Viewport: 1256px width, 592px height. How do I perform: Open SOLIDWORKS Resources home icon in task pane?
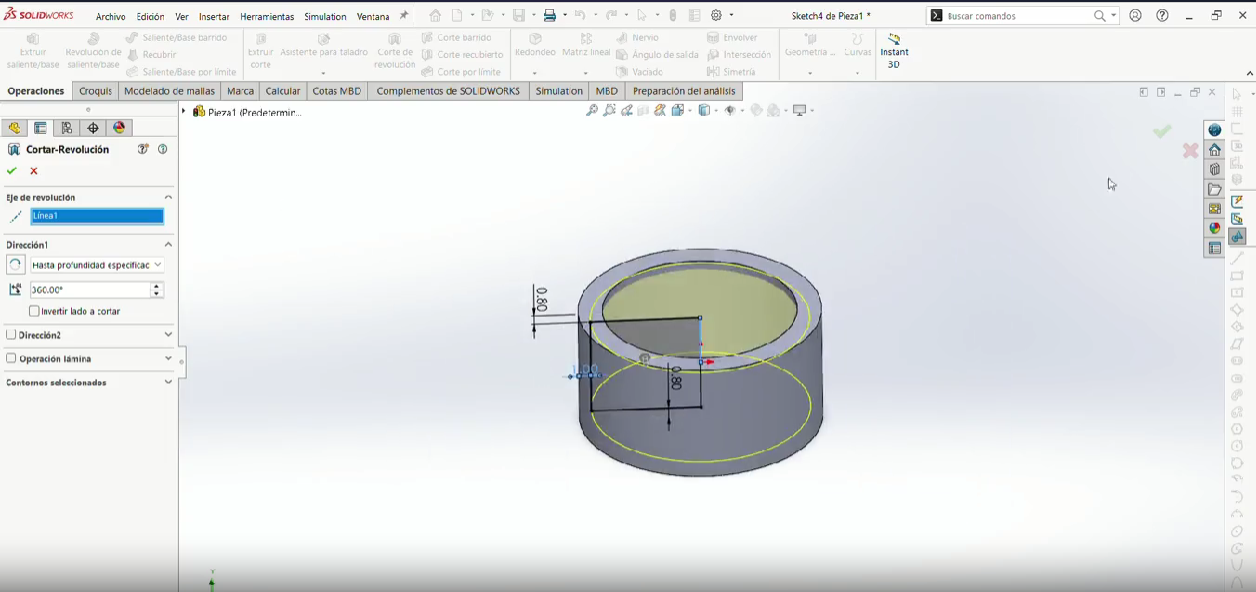1215,150
